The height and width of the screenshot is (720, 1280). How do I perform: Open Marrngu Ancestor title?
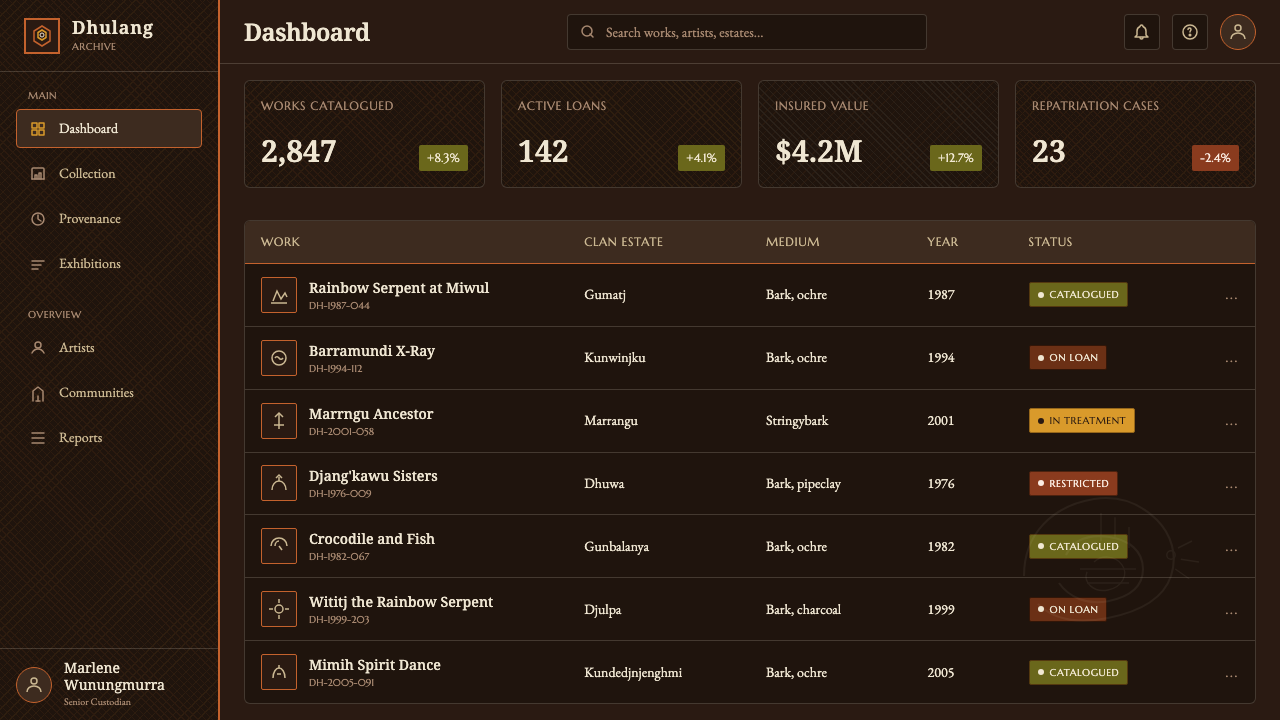point(371,414)
